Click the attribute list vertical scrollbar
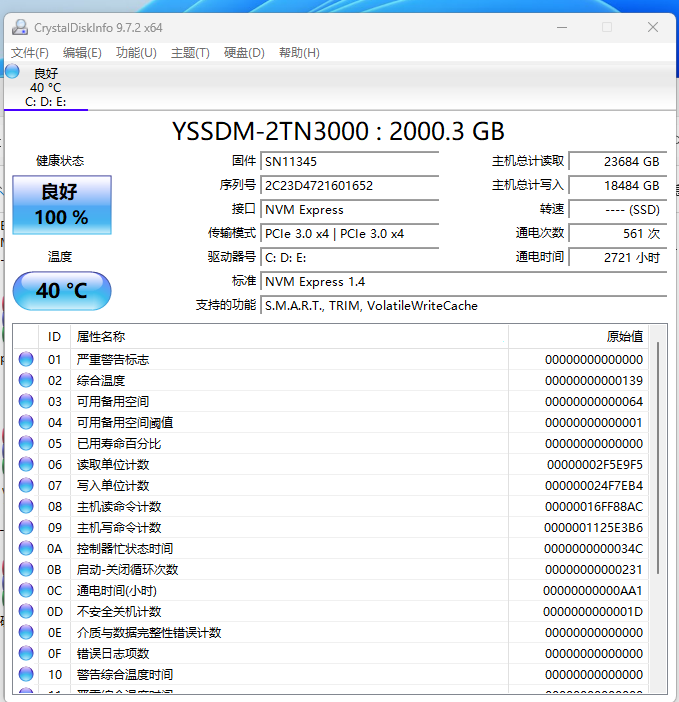The height and width of the screenshot is (702, 679). tap(658, 458)
